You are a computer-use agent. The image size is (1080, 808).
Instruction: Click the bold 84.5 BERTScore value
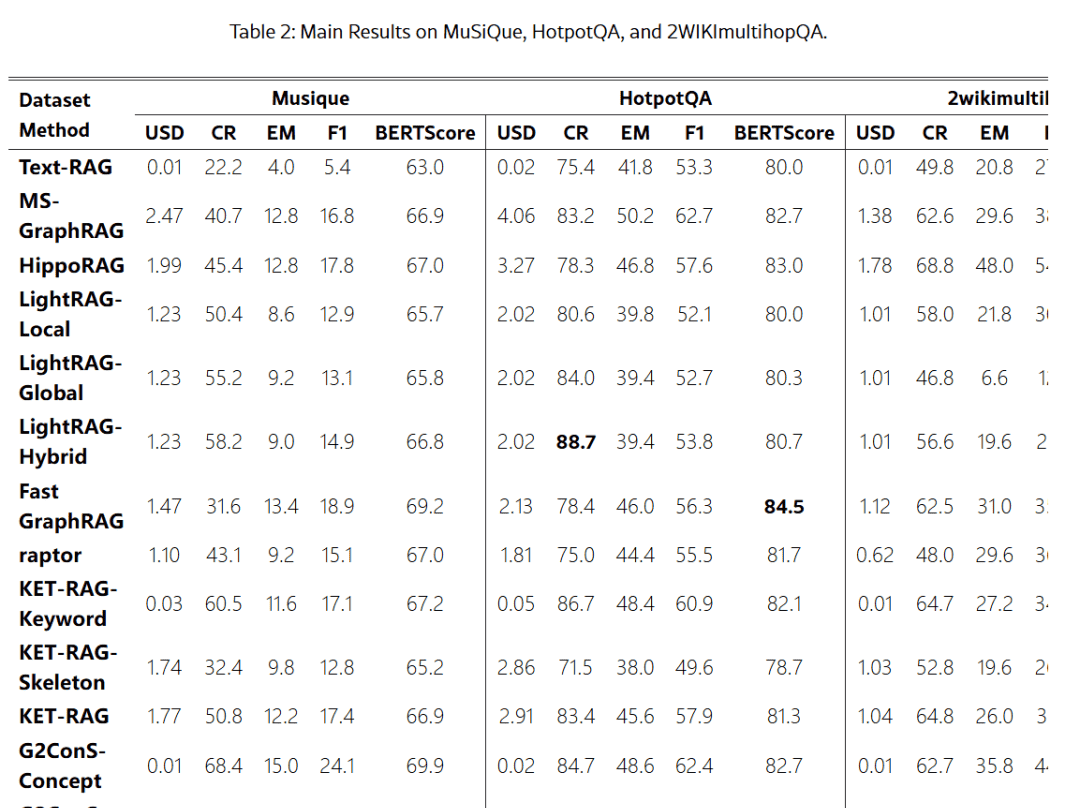783,507
